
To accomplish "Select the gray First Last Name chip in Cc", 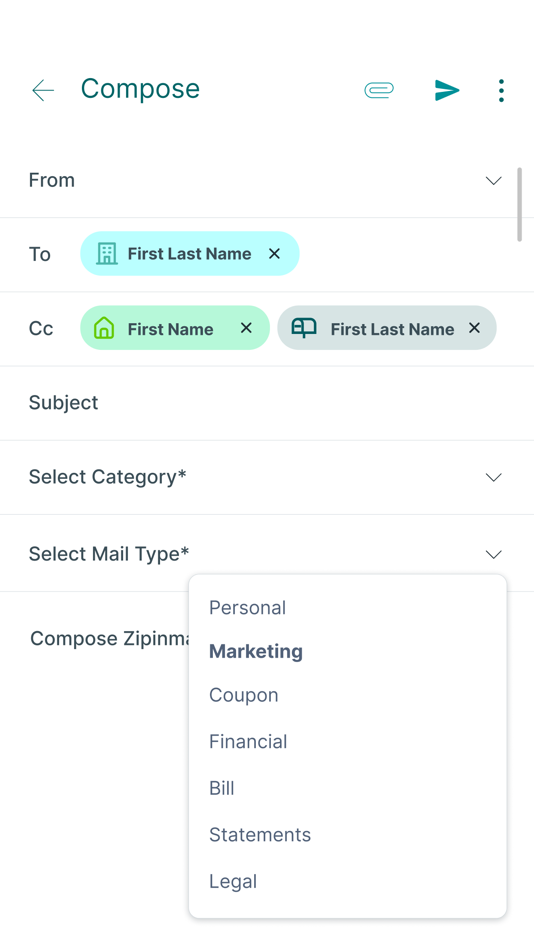I will (387, 328).
